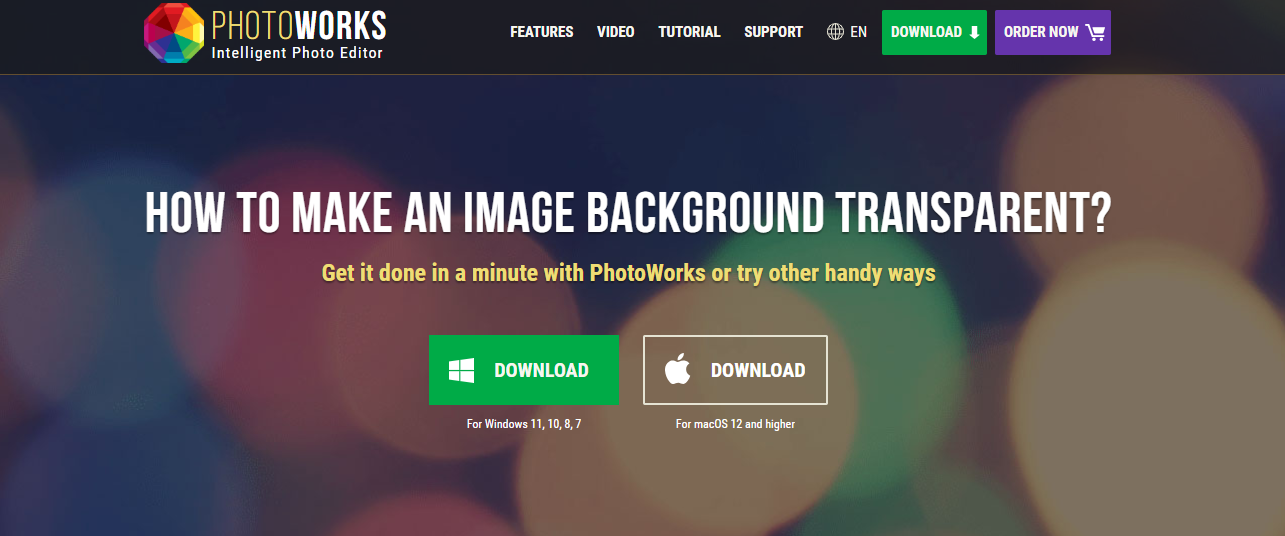Click the Windows logo icon

pyautogui.click(x=462, y=371)
